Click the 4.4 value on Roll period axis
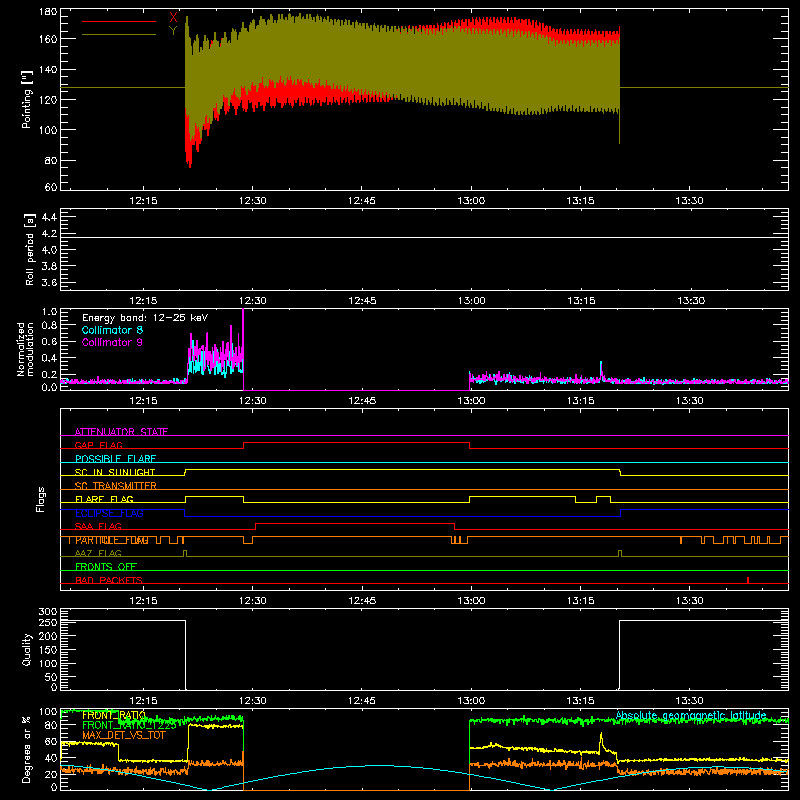Screen dimensions: 800x800 coord(49,217)
